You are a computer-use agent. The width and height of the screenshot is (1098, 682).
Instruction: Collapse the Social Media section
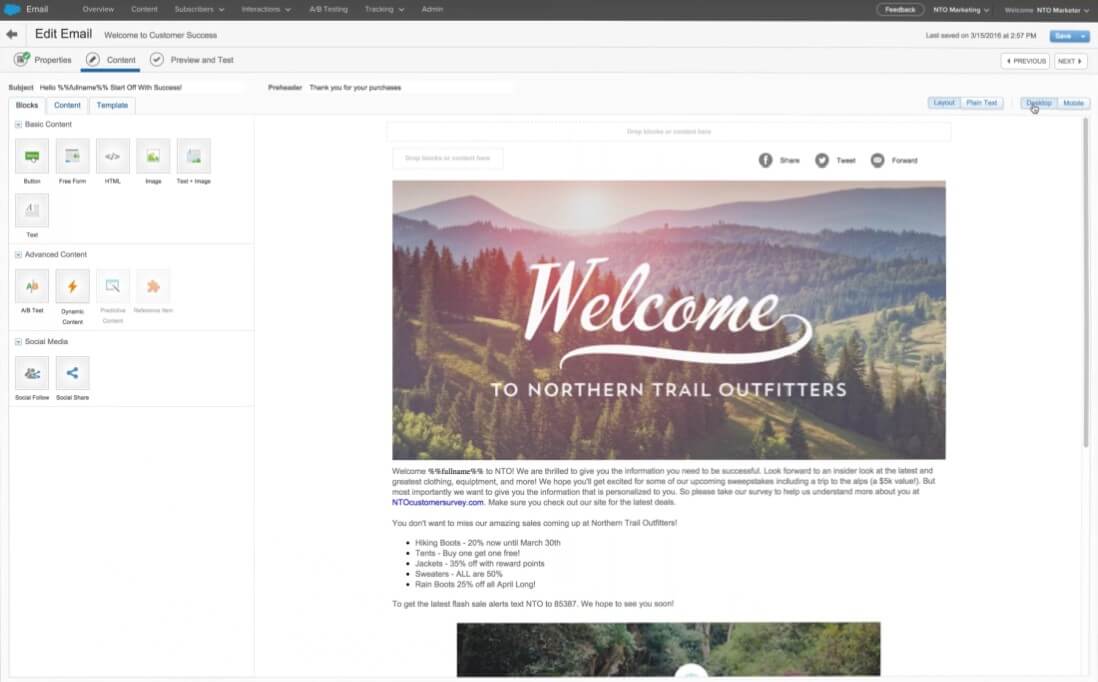(18, 342)
